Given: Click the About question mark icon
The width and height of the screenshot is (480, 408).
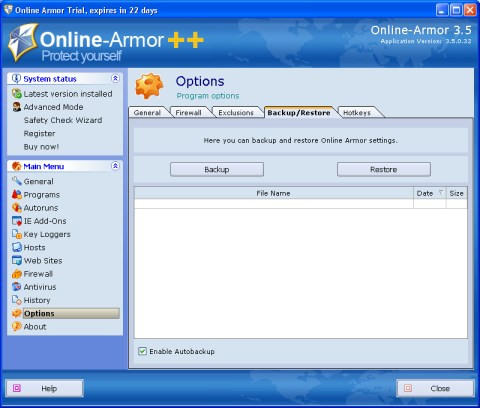Looking at the screenshot, I should [17, 326].
